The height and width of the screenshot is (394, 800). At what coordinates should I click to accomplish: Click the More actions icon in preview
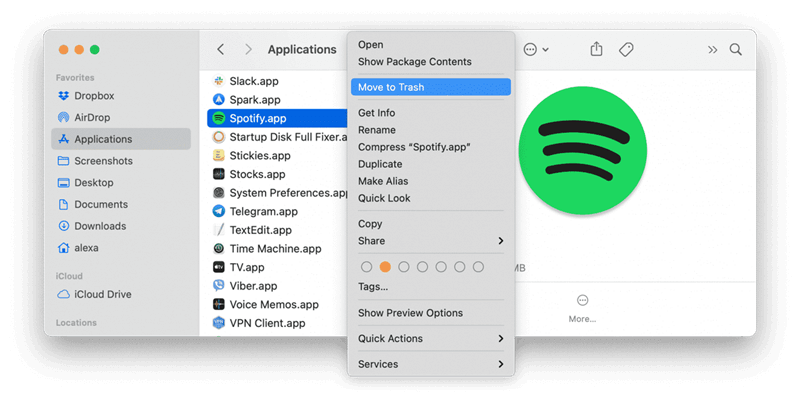coord(582,300)
